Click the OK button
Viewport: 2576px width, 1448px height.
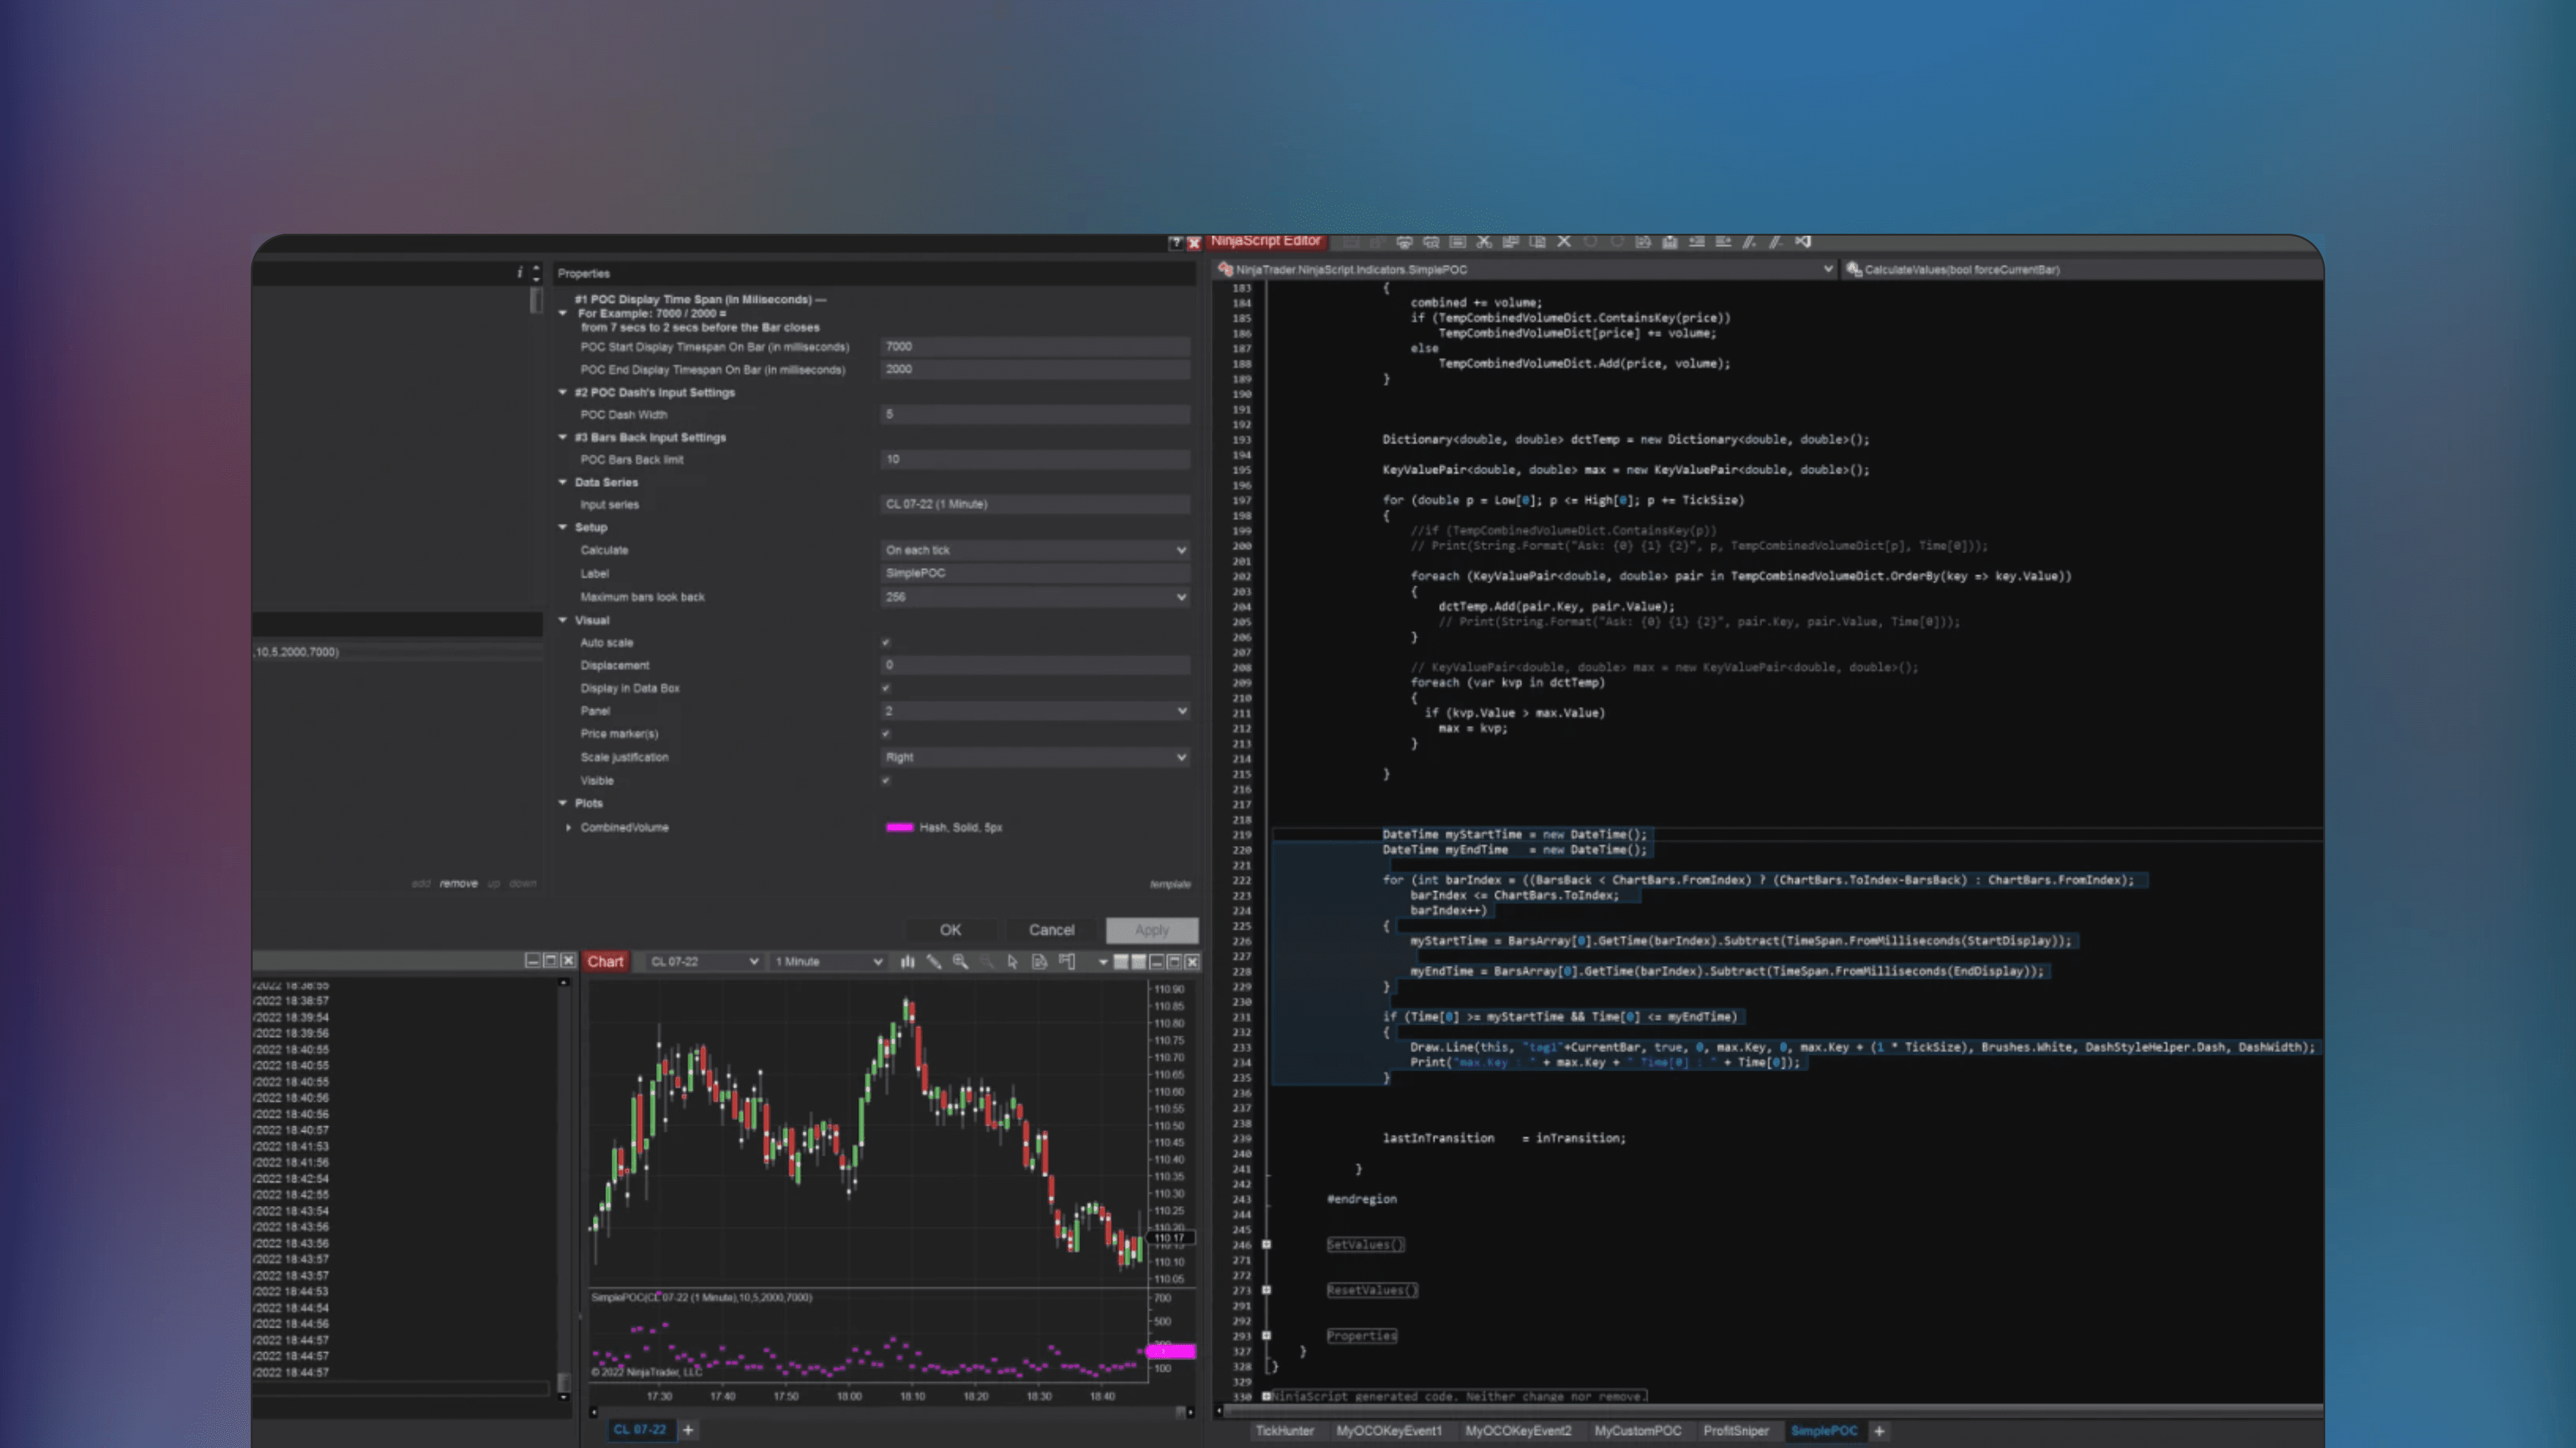click(x=950, y=930)
